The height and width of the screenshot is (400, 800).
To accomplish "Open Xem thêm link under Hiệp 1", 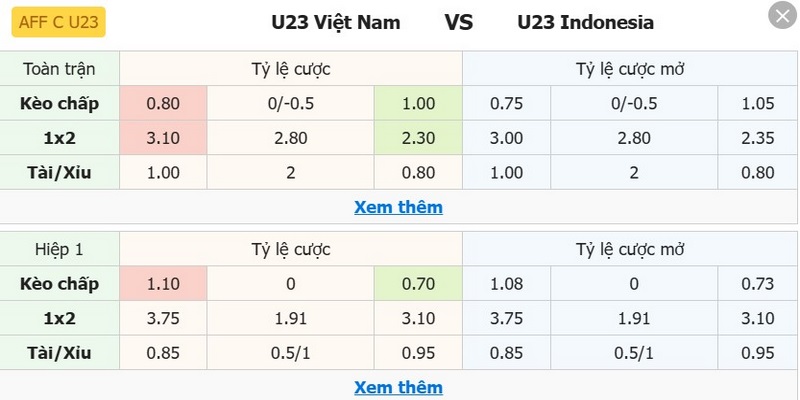I will pos(398,387).
